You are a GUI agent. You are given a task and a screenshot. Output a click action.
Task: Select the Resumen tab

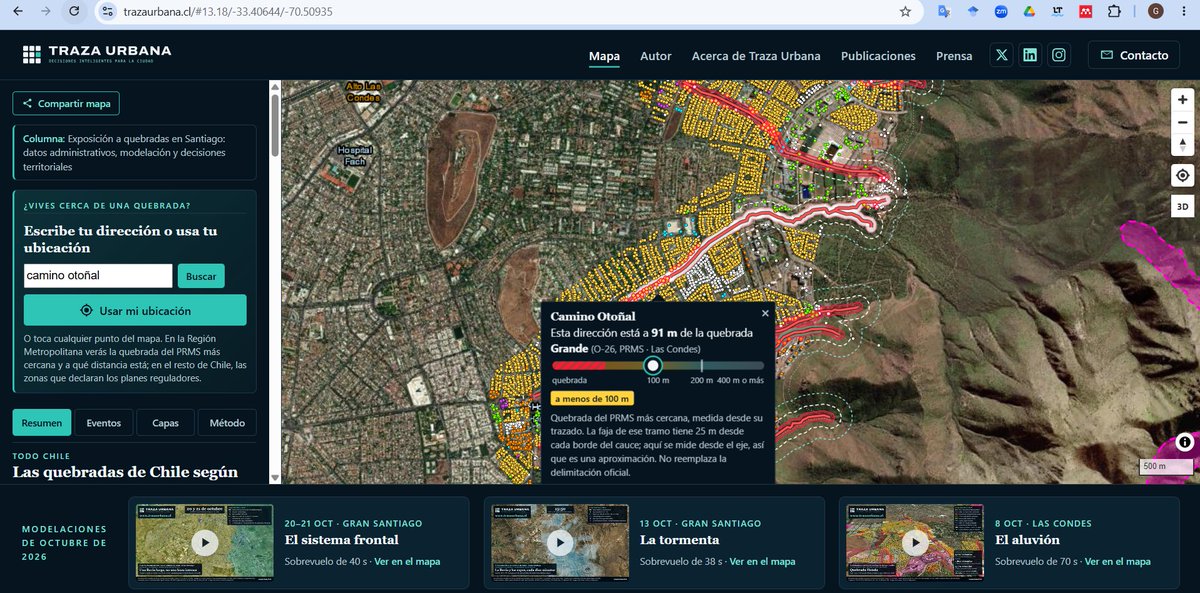tap(42, 423)
